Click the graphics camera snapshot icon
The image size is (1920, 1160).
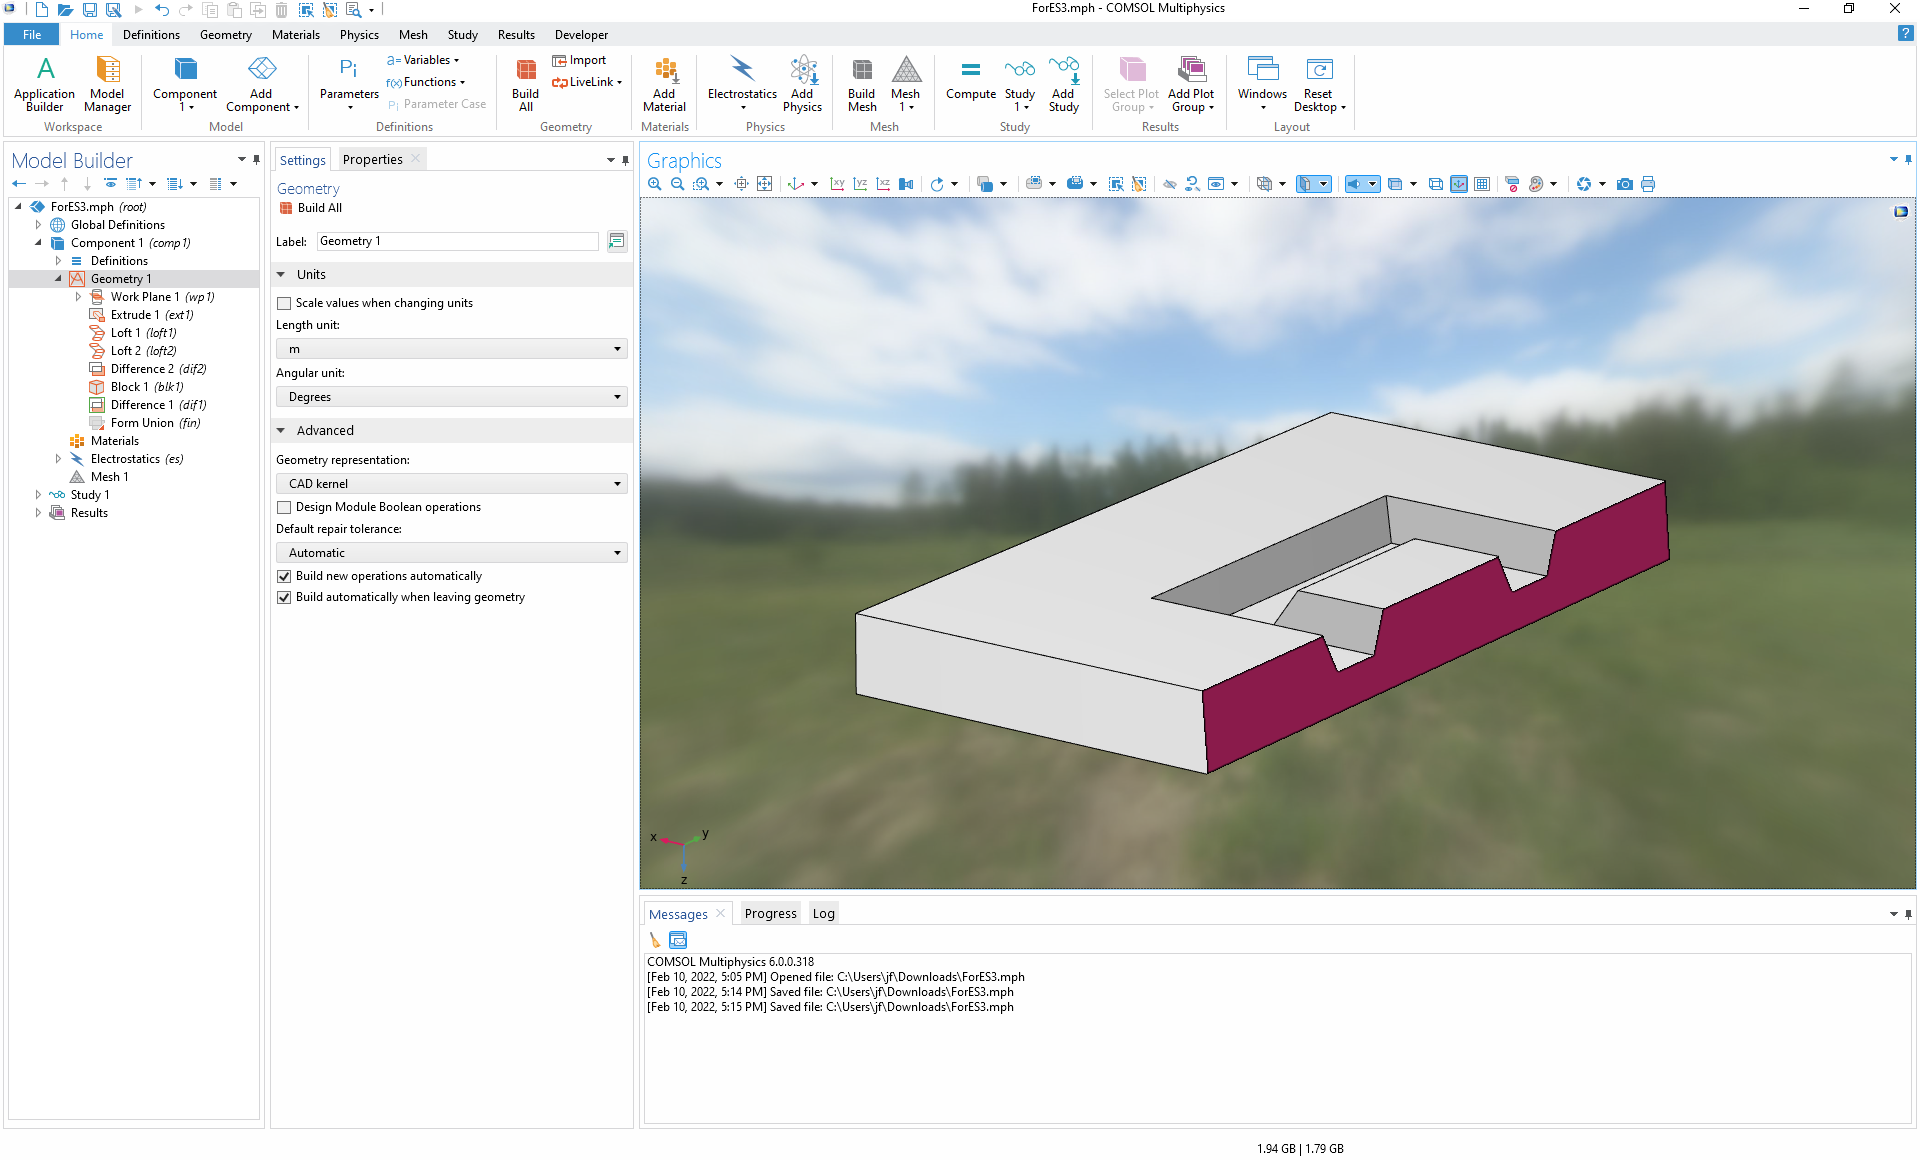pos(1625,184)
